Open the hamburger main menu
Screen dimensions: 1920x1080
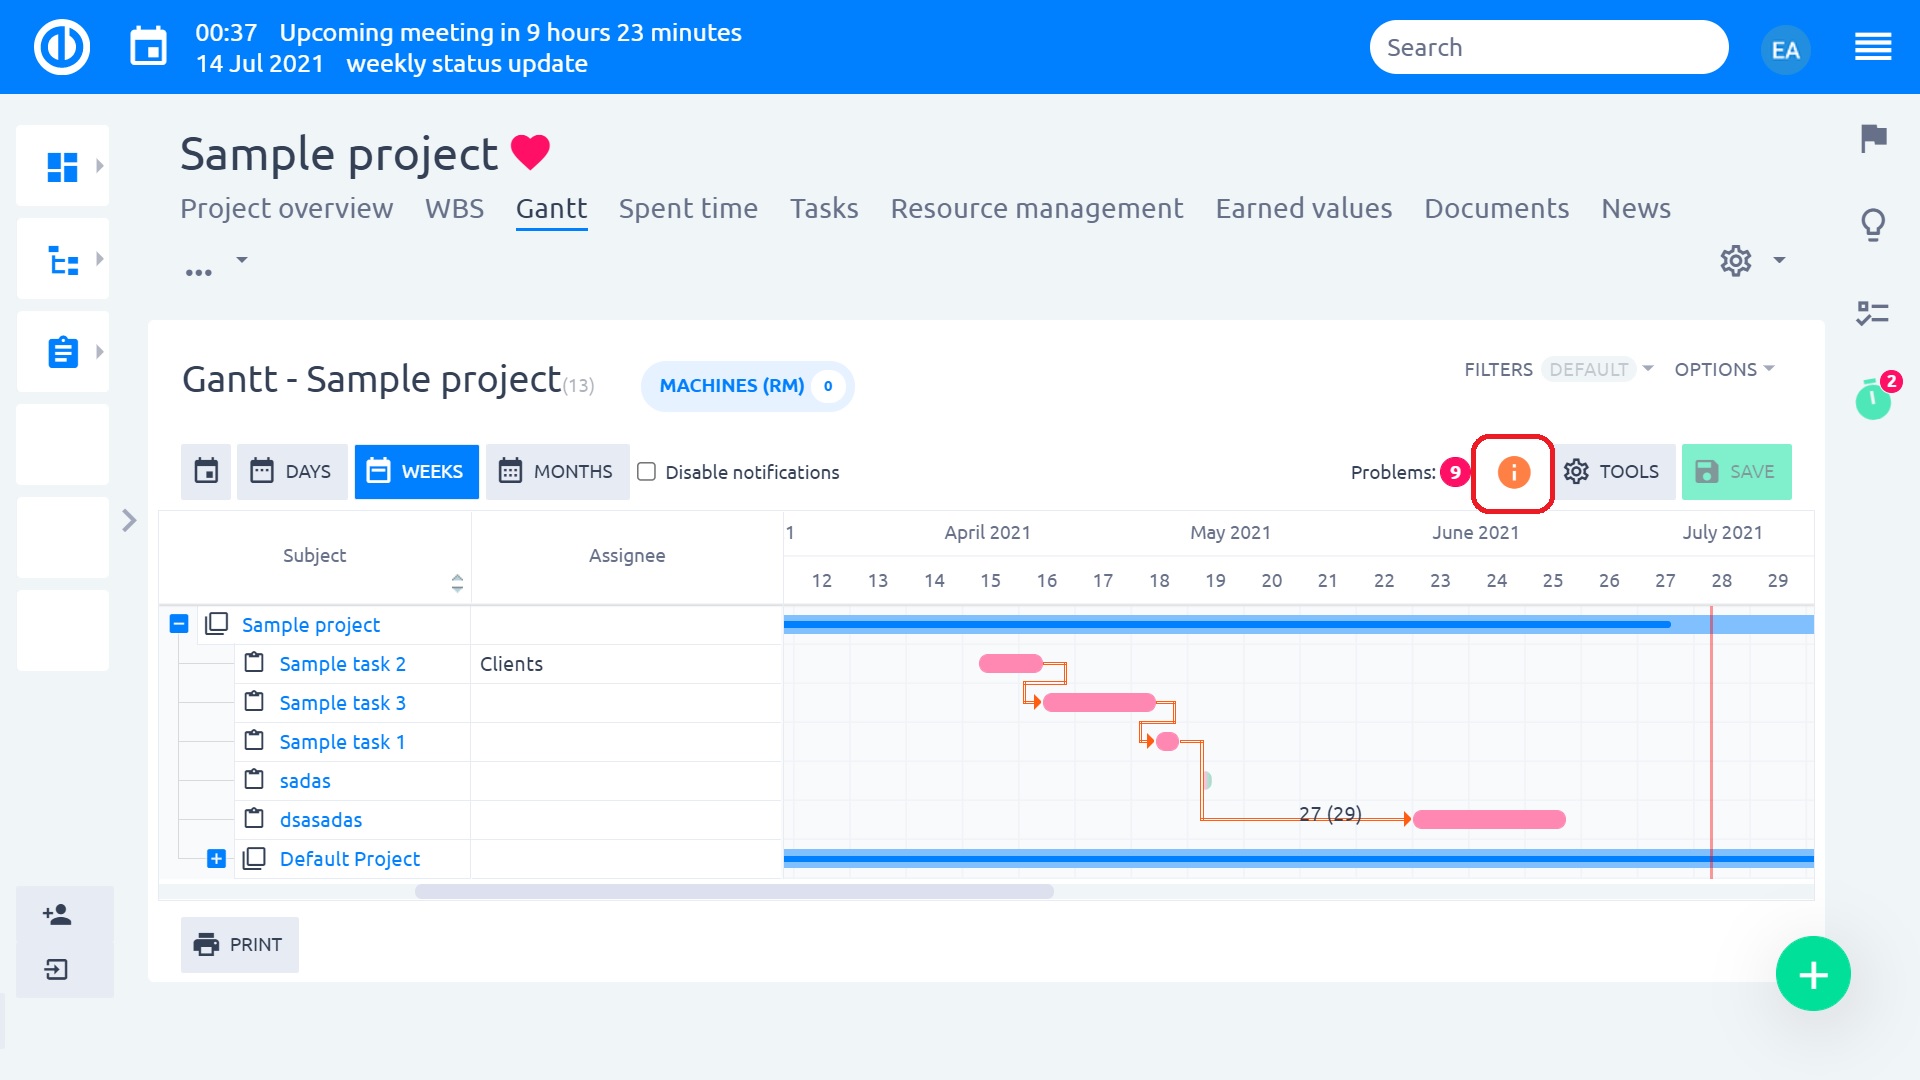pyautogui.click(x=1873, y=47)
